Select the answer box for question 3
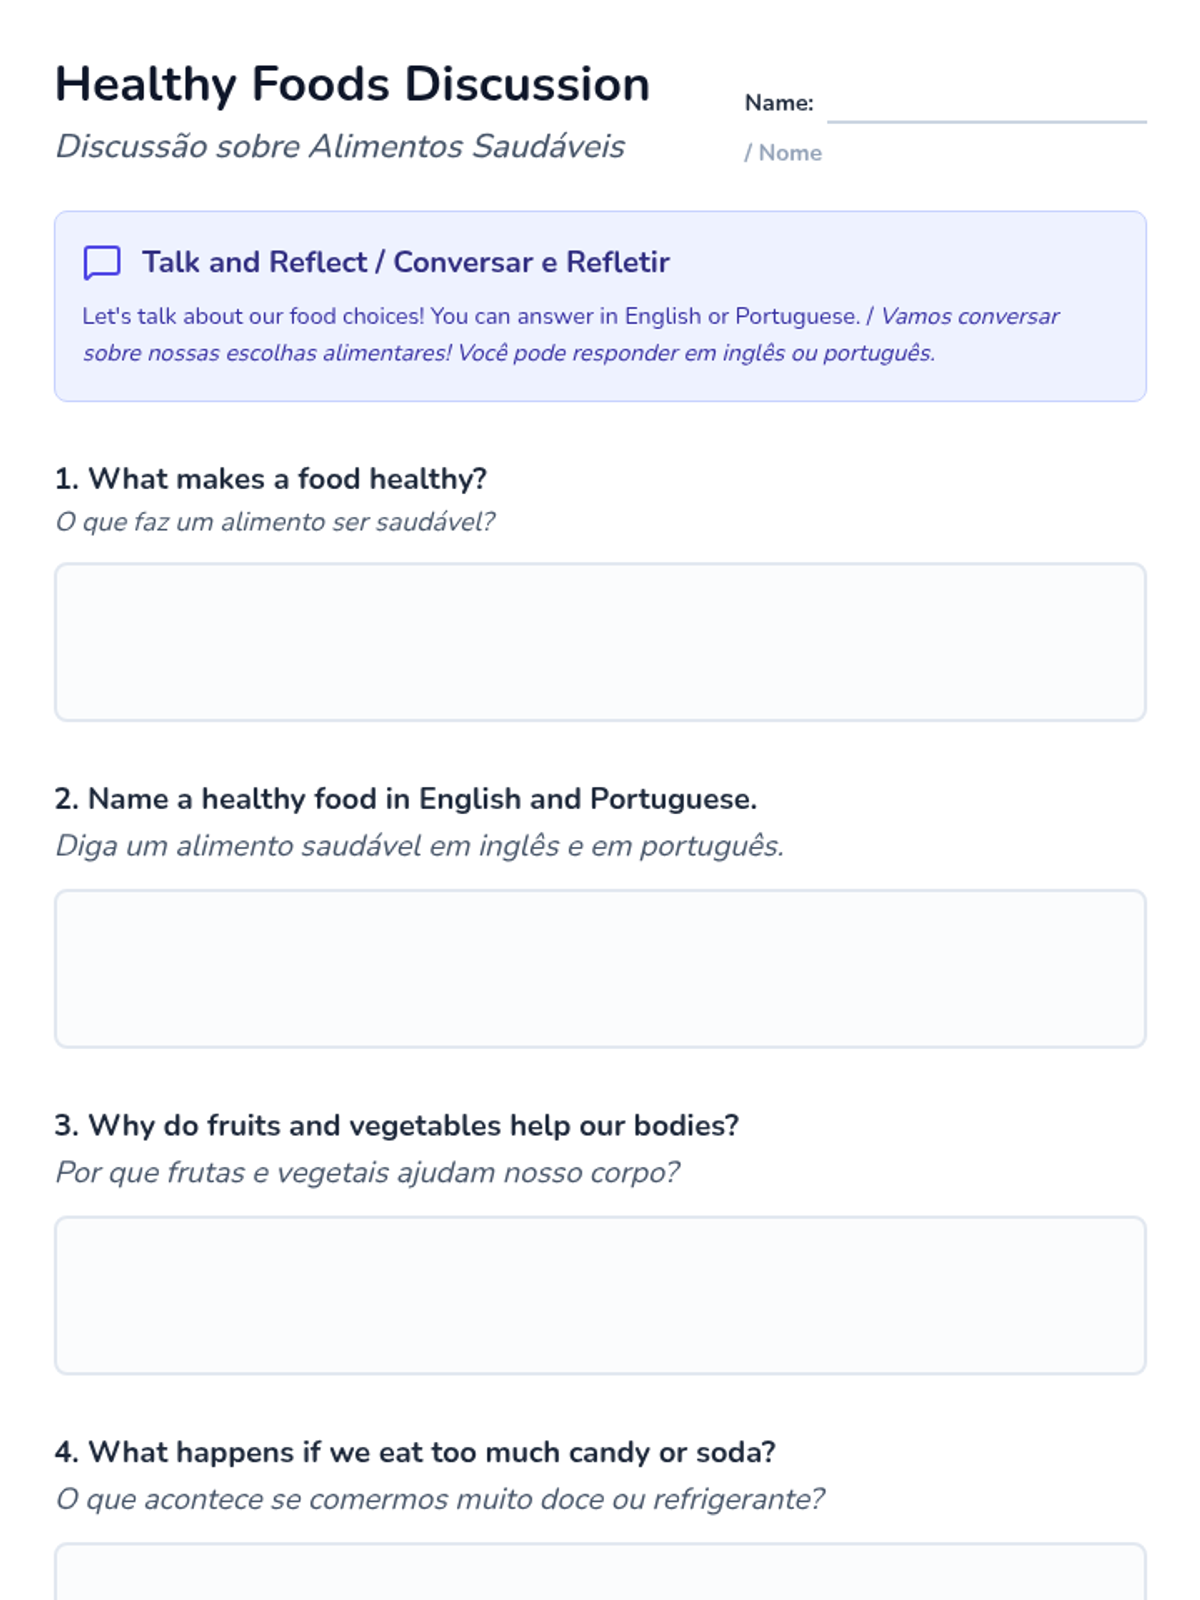This screenshot has height=1600, width=1200. (x=600, y=1295)
